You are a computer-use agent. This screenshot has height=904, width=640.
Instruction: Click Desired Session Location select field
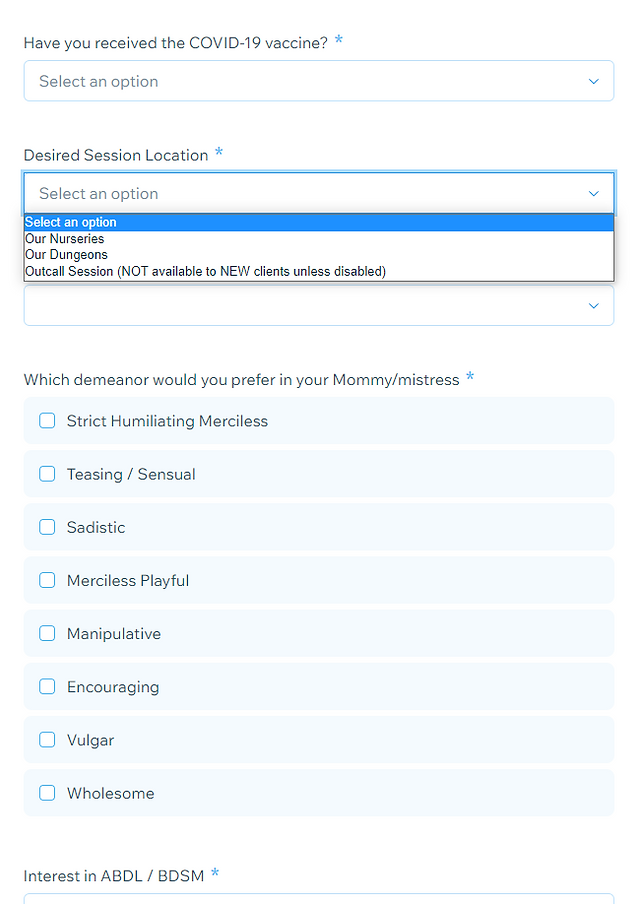click(x=319, y=194)
